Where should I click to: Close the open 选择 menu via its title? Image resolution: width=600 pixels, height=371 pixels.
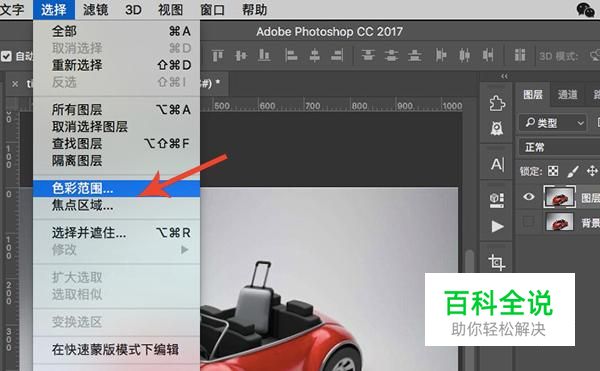54,9
